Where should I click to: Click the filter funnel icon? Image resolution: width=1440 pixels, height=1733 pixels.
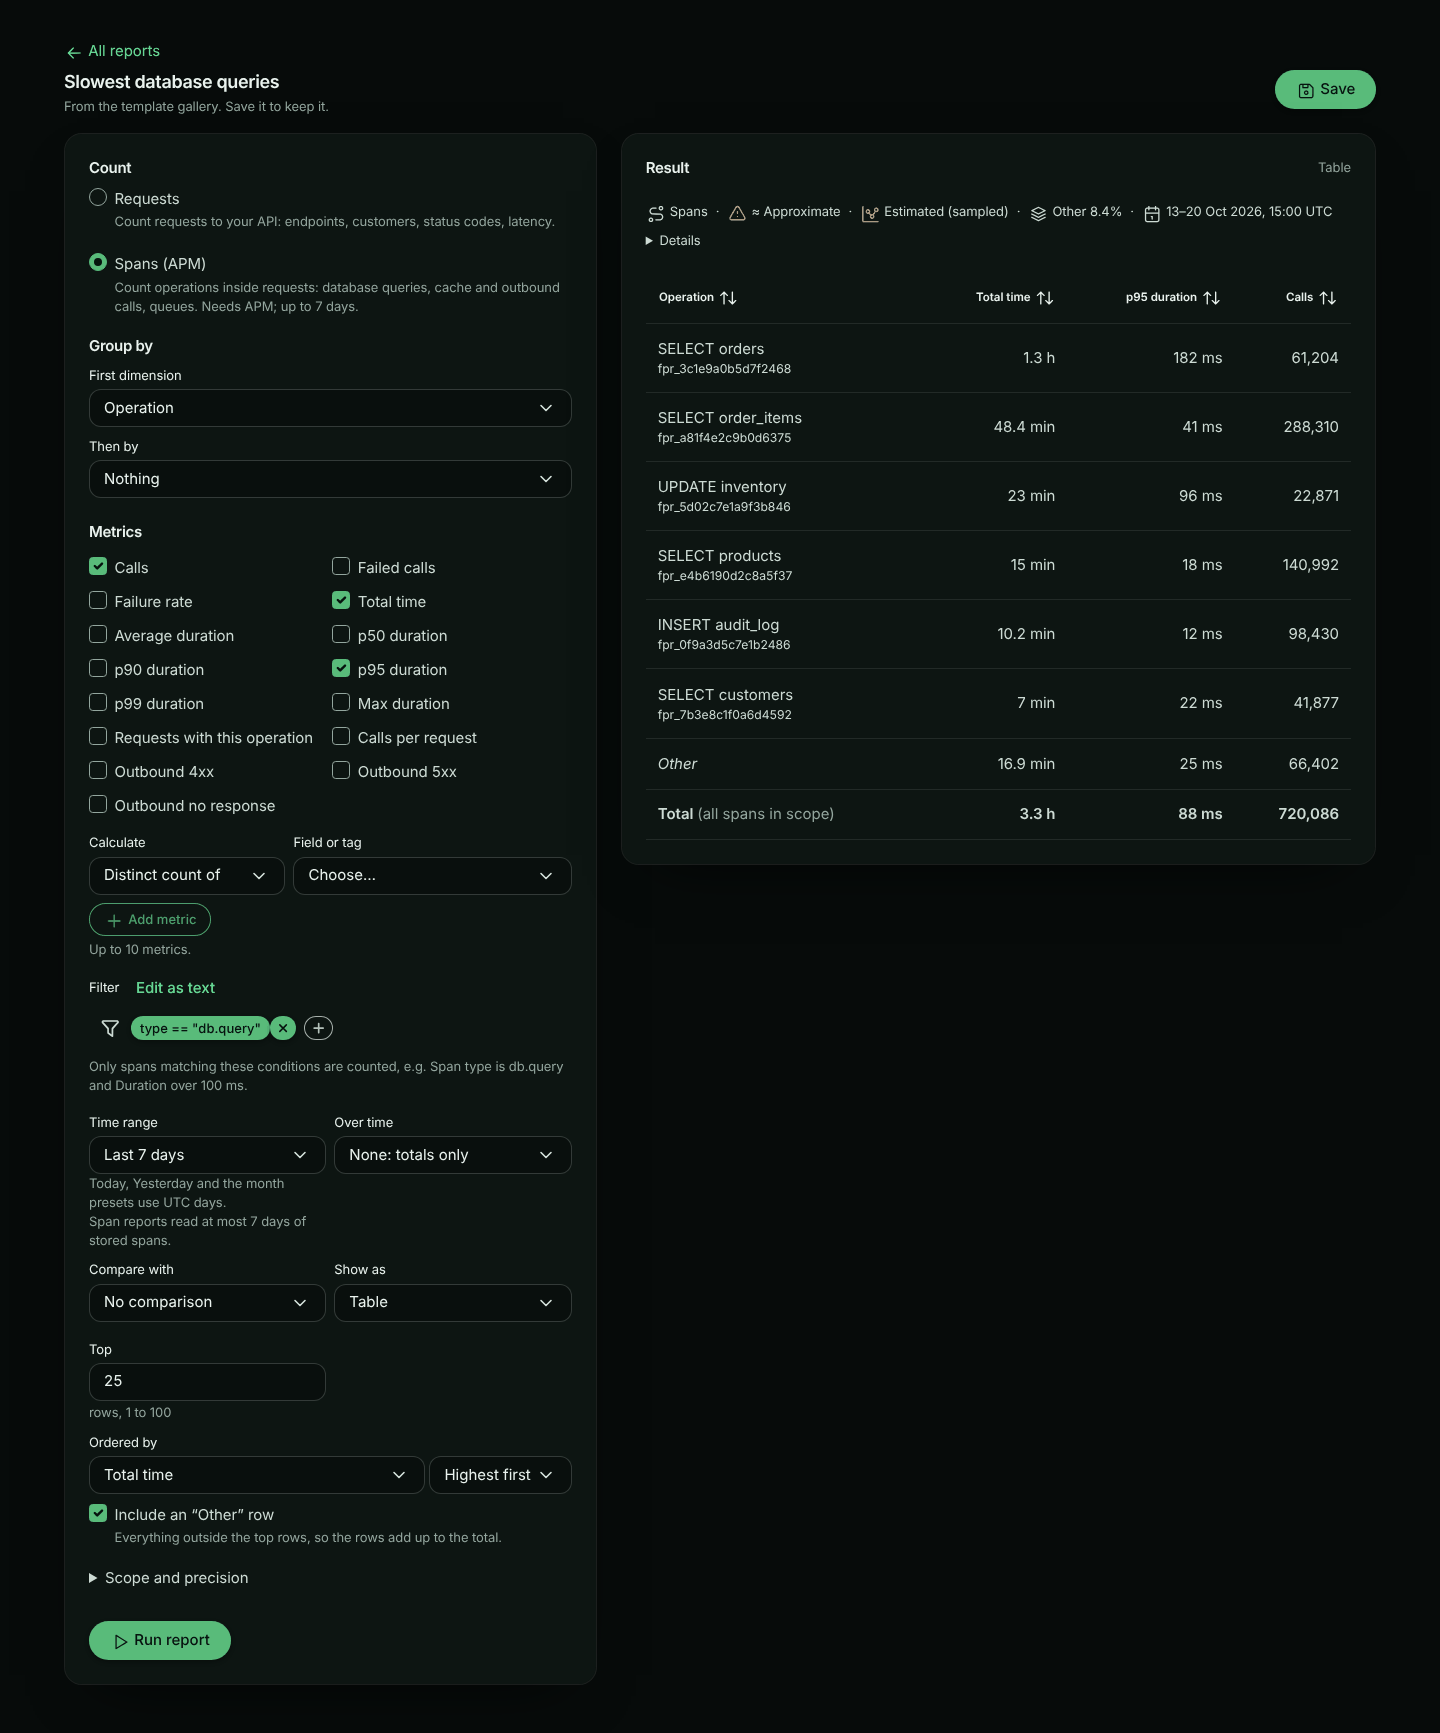click(110, 1028)
